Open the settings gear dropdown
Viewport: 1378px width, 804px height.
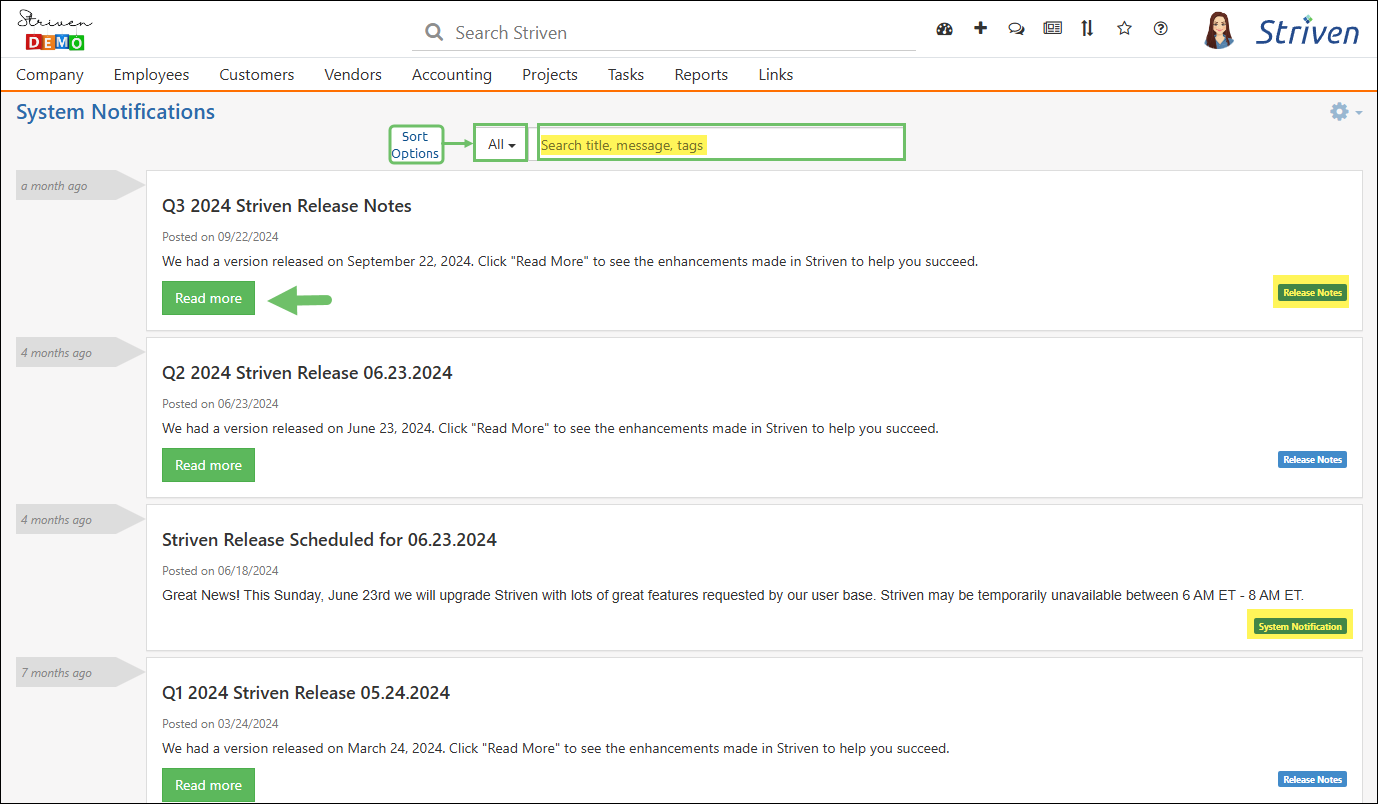tap(1345, 112)
